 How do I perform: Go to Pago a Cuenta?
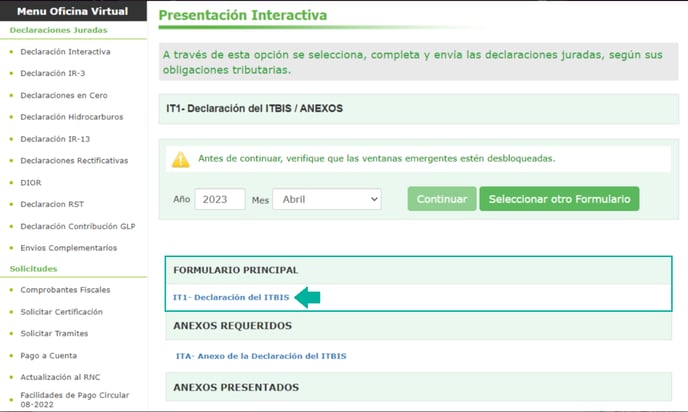48,355
